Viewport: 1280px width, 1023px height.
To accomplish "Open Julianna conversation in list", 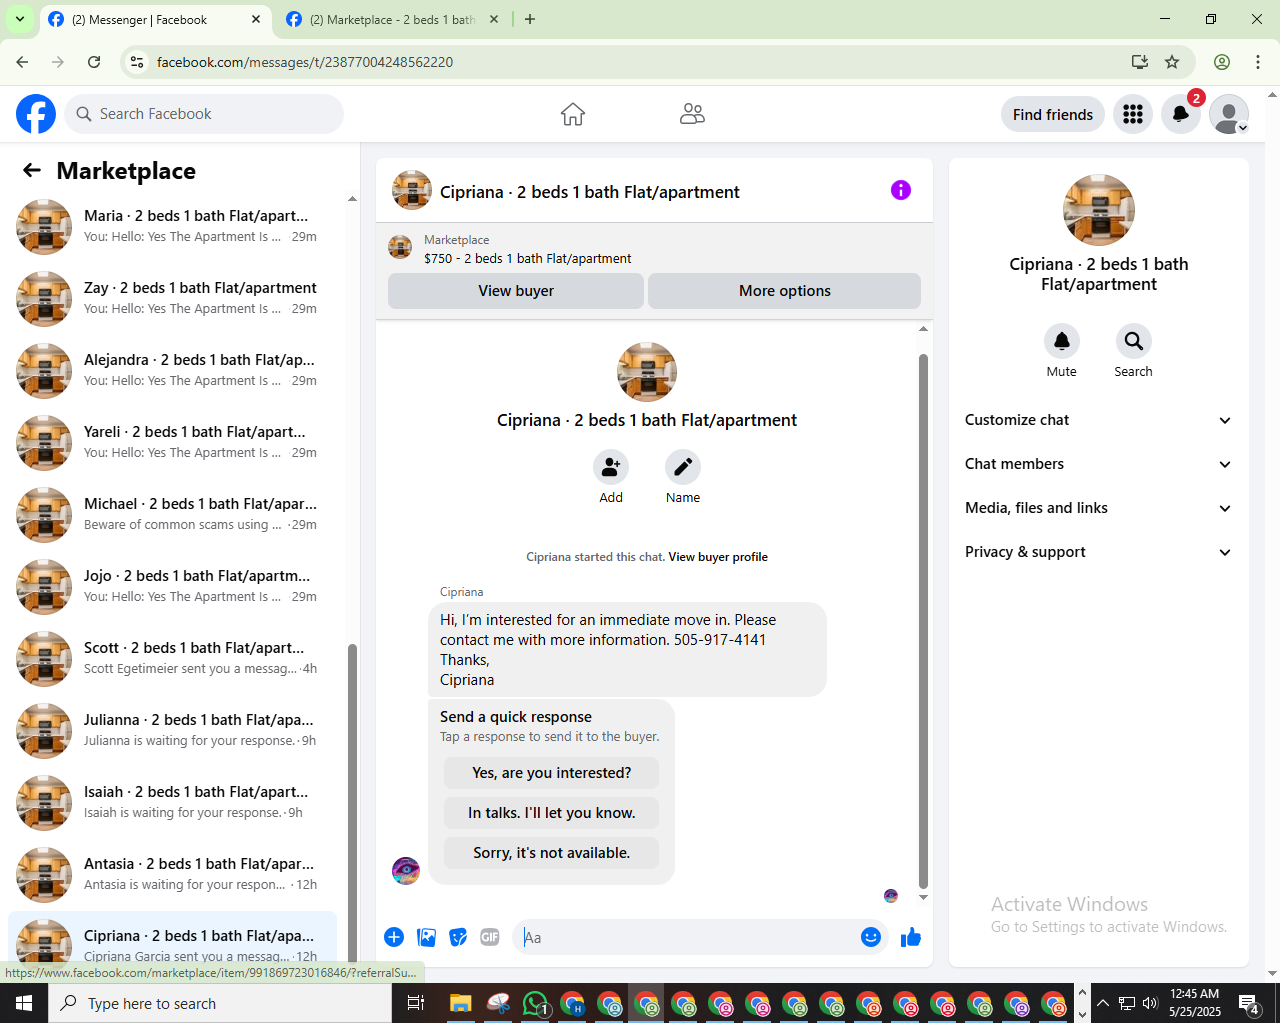I will [172, 731].
